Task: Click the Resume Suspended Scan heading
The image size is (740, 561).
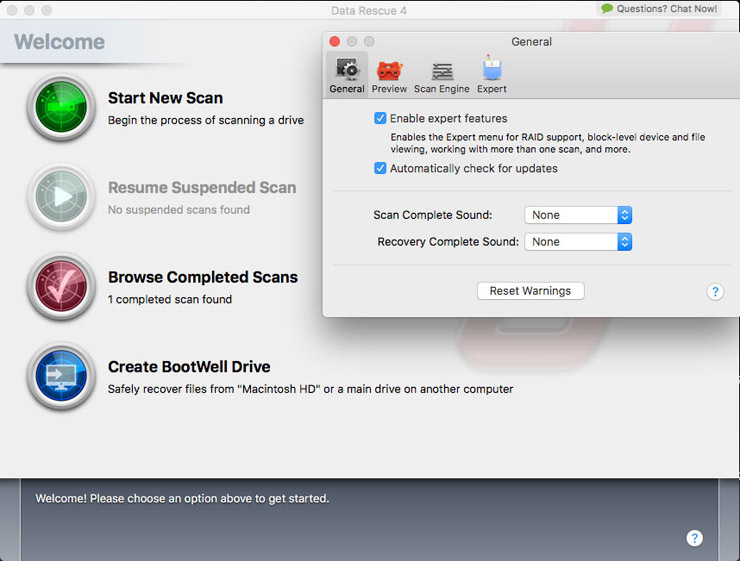Action: (x=202, y=187)
